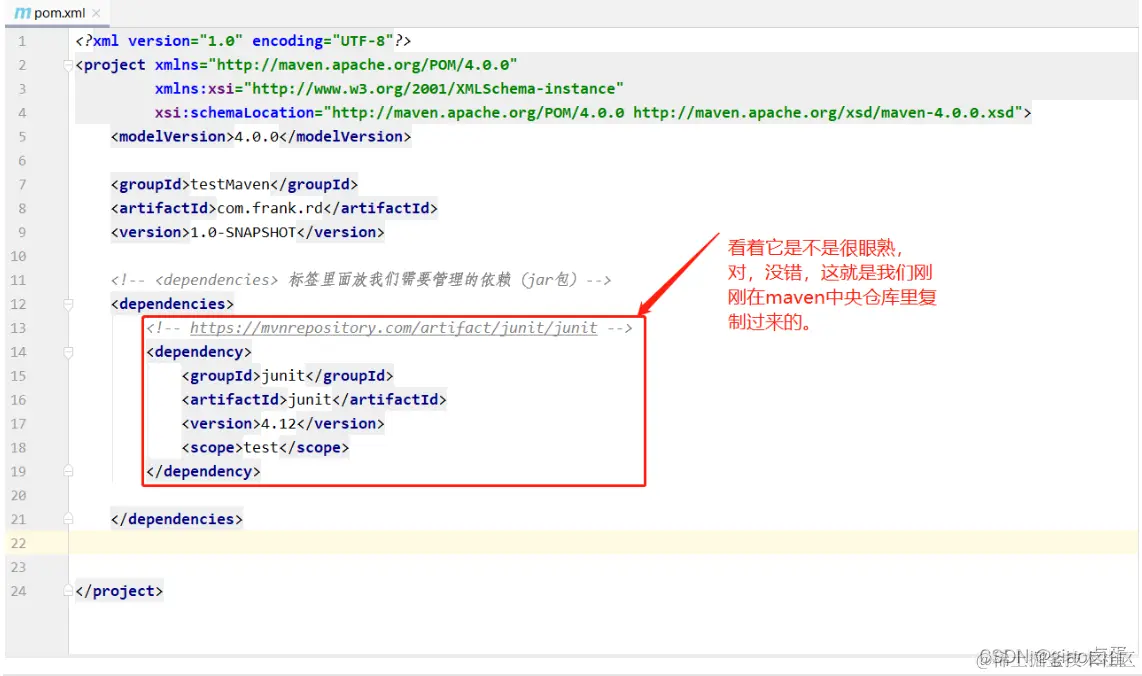This screenshot has width=1142, height=676.
Task: Click the xmlns POM/4.0.0 URL value
Action: 363,65
